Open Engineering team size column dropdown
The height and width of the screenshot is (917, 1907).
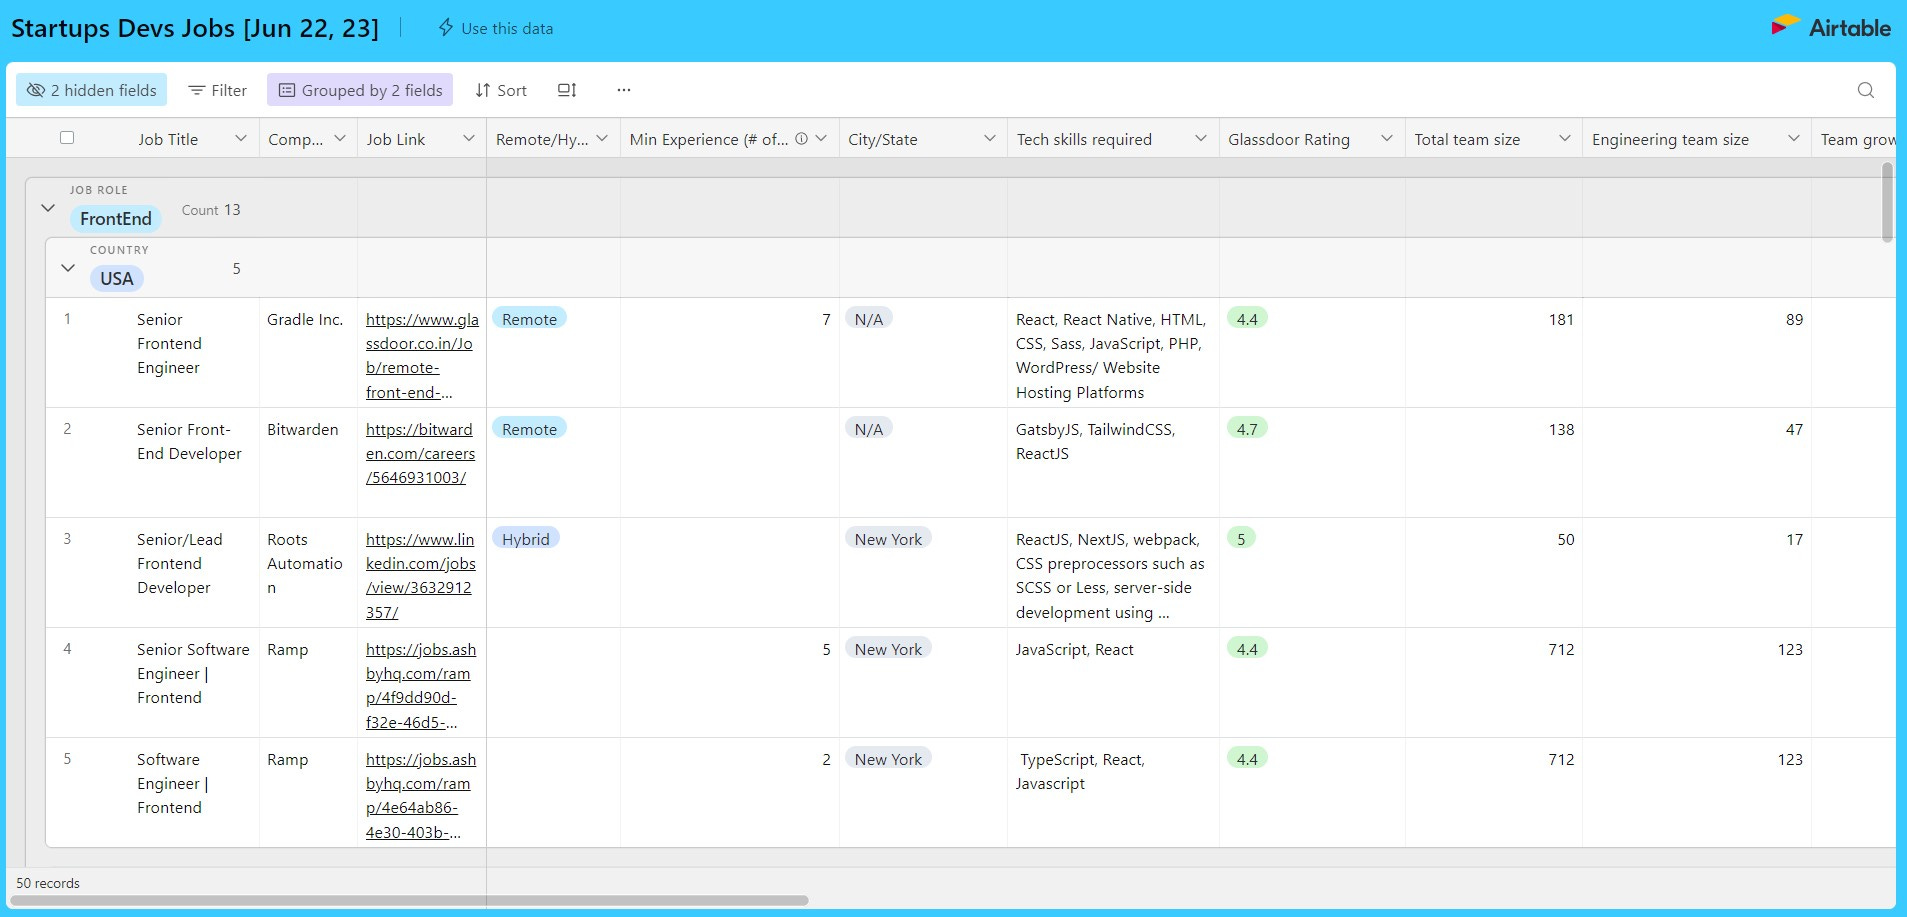(1794, 138)
